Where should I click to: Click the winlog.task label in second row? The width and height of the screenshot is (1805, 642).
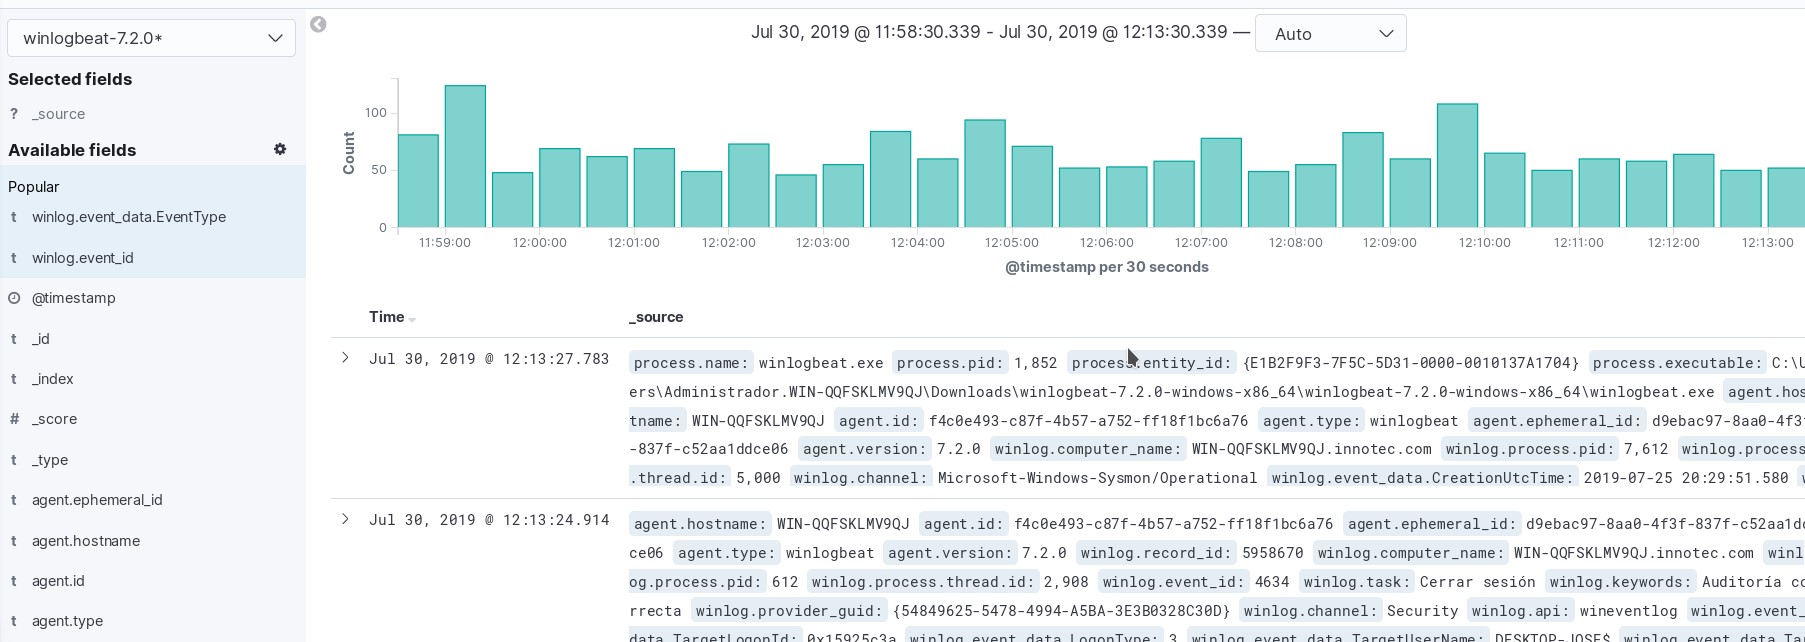tap(1357, 582)
